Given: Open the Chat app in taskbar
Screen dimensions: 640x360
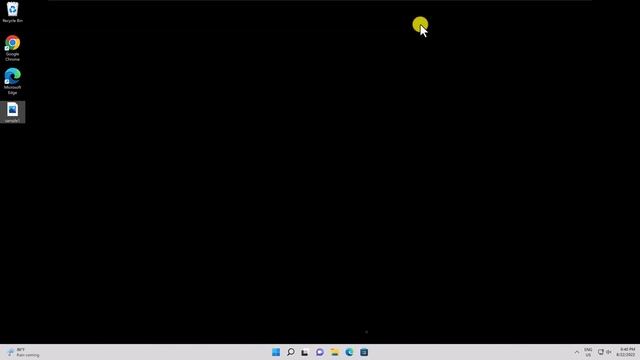Looking at the screenshot, I should coord(320,352).
